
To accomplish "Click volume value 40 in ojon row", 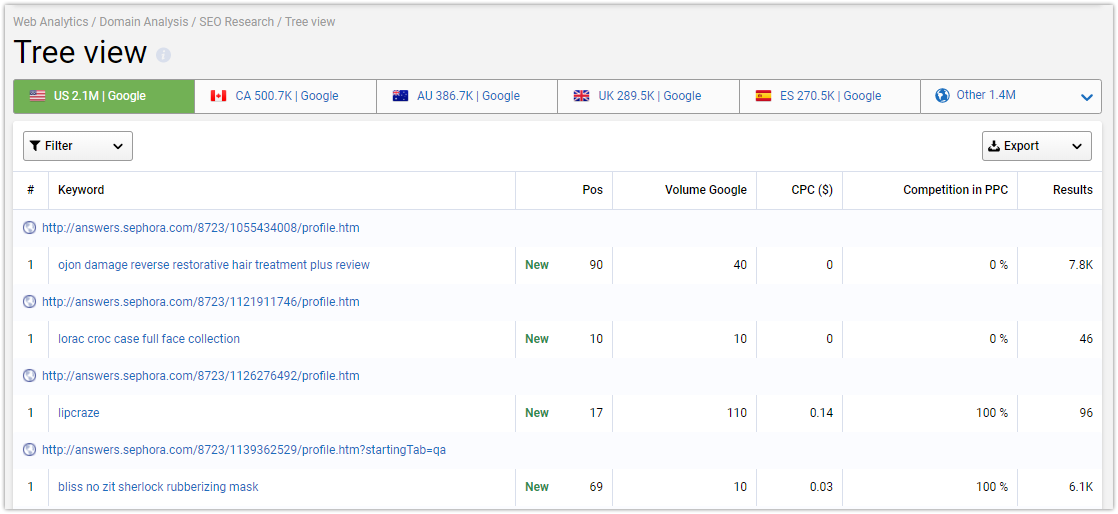I will pyautogui.click(x=740, y=265).
